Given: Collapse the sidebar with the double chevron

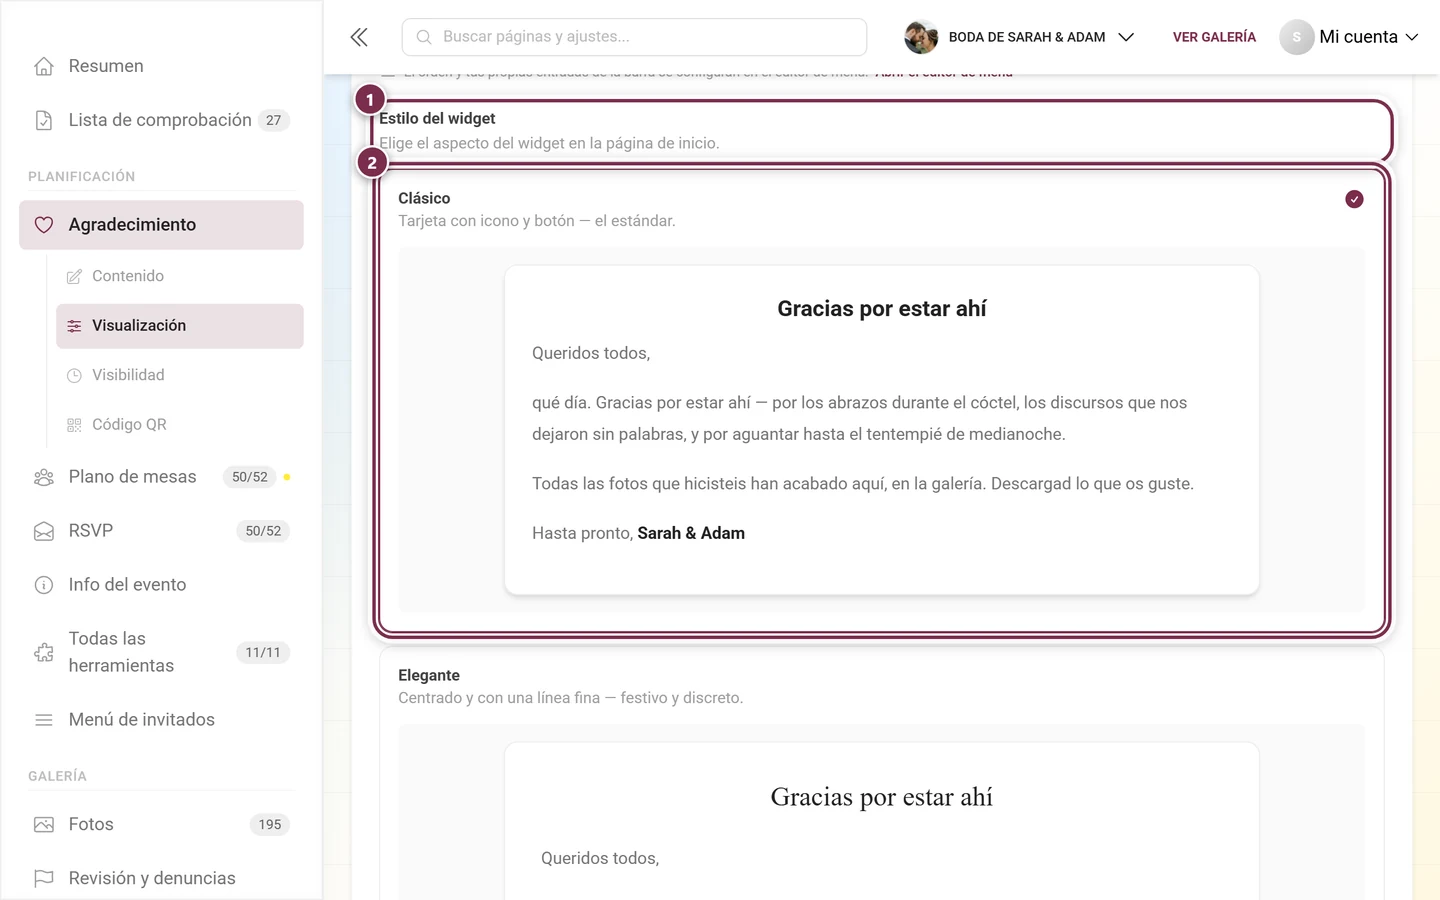Looking at the screenshot, I should pyautogui.click(x=359, y=37).
